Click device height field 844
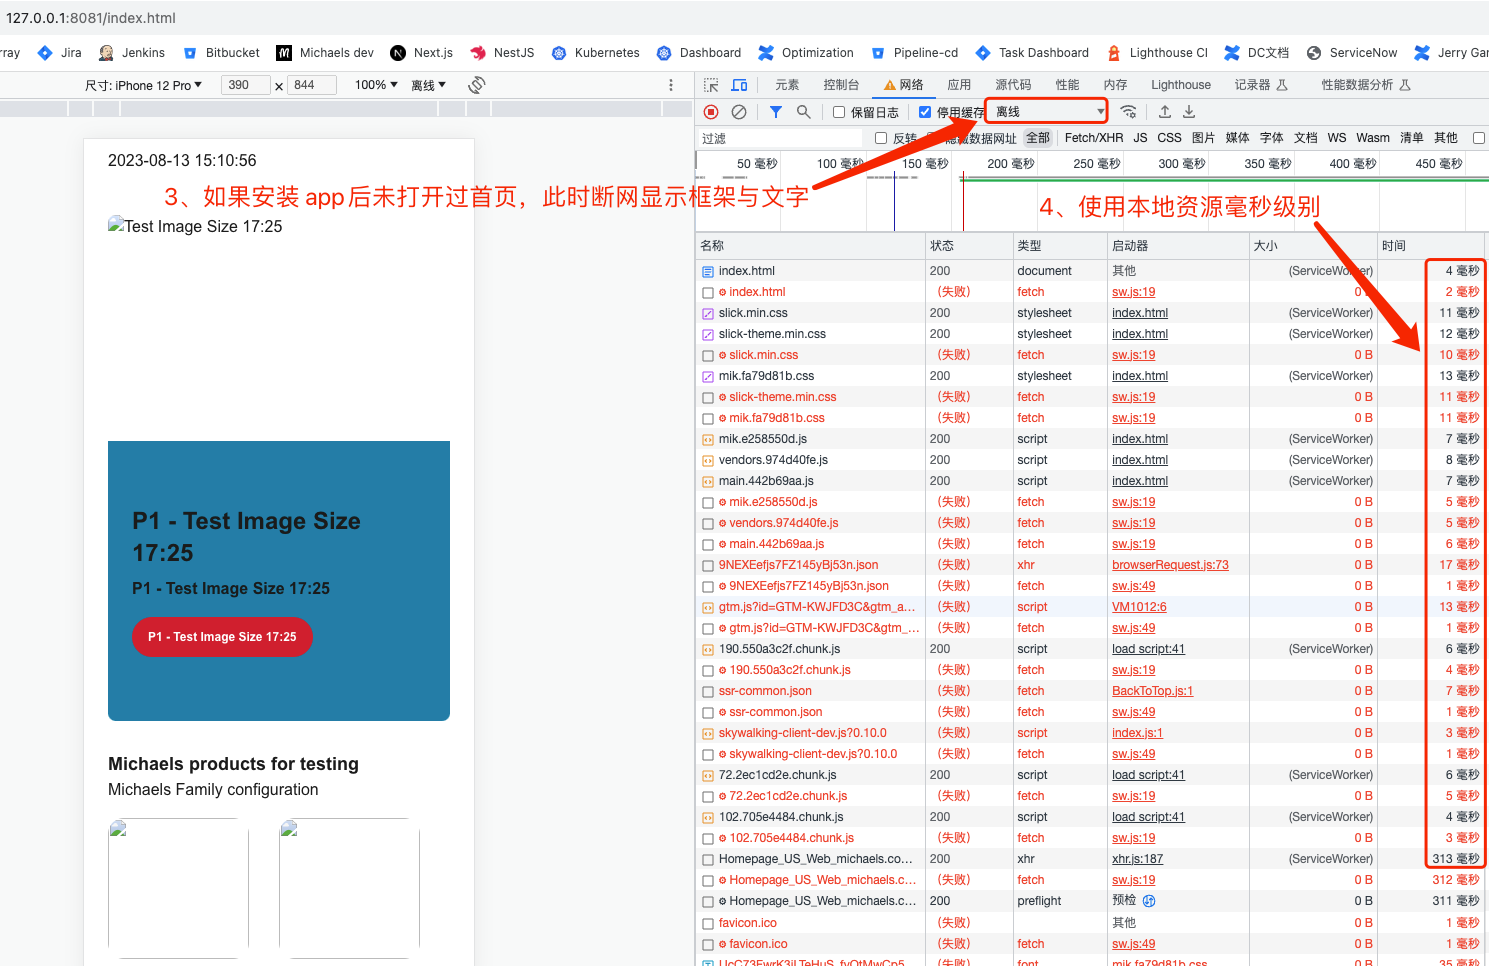Viewport: 1489px width, 966px height. click(311, 85)
